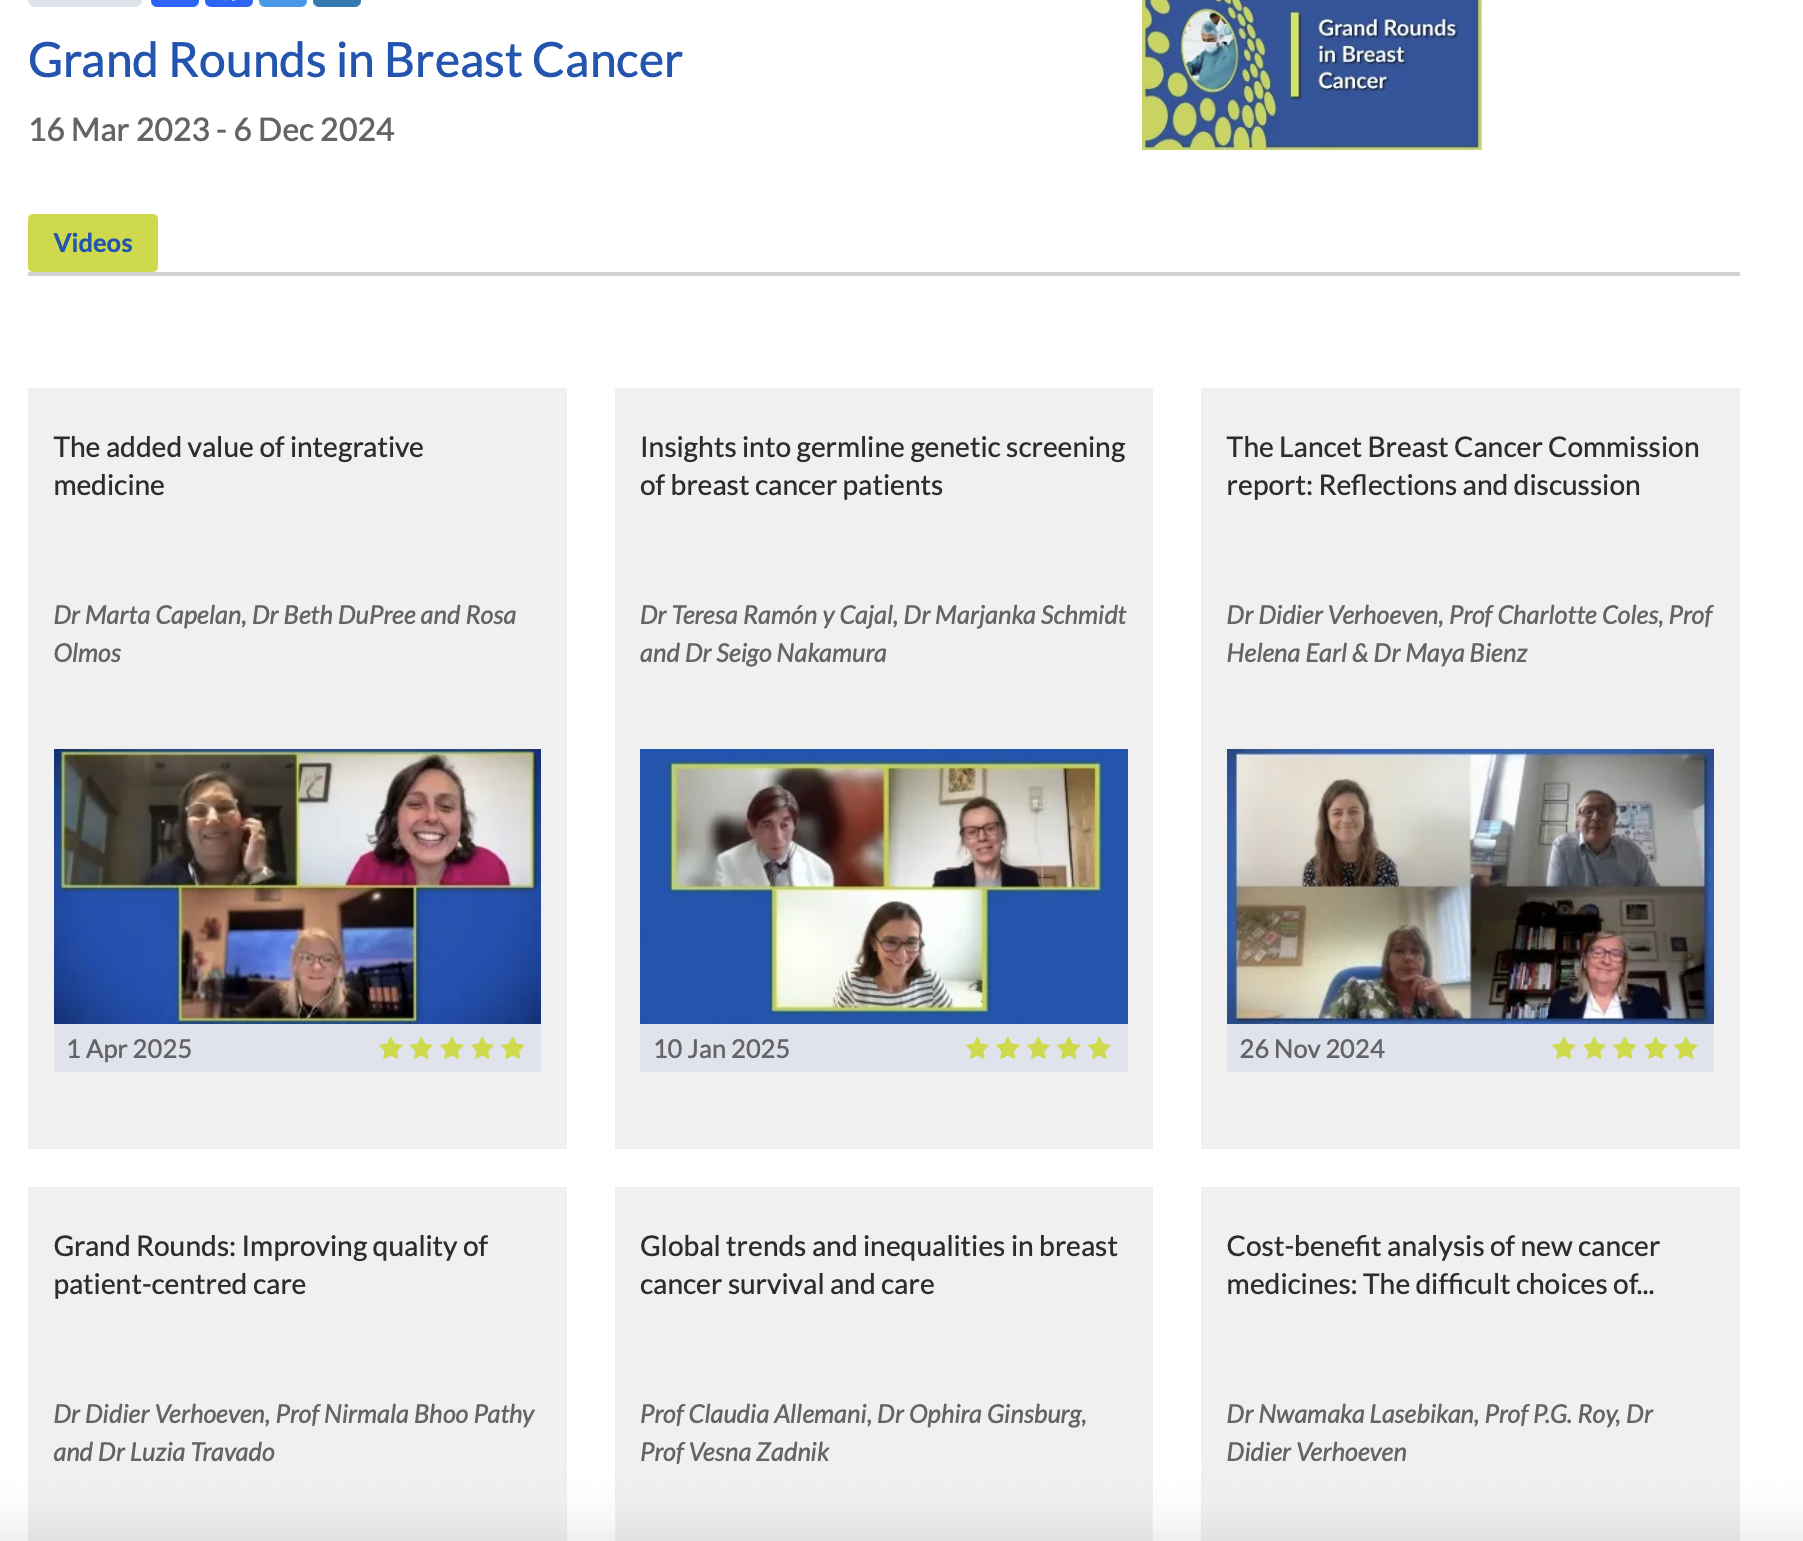Click the star rating on the 26 Nov 2024 video

[x=1624, y=1048]
